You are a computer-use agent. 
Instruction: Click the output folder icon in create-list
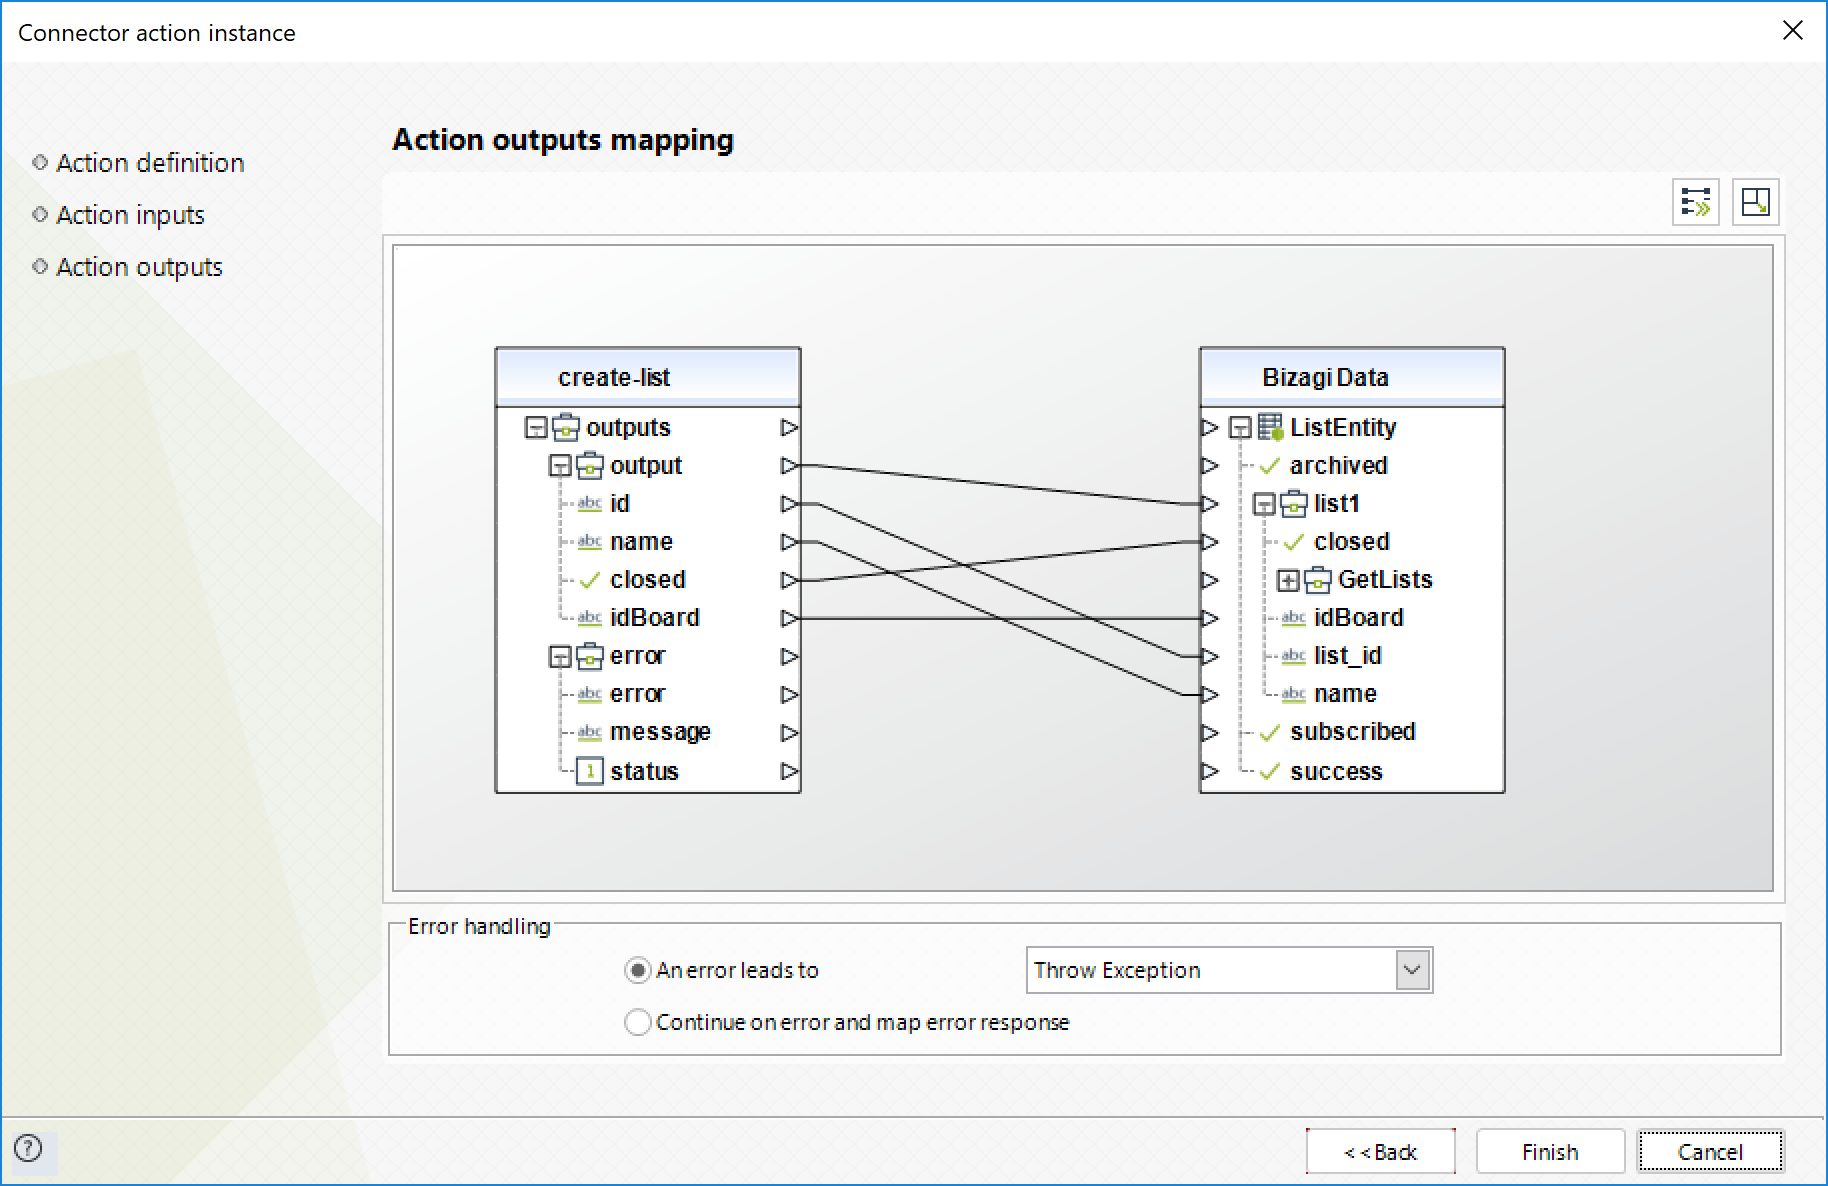[590, 465]
